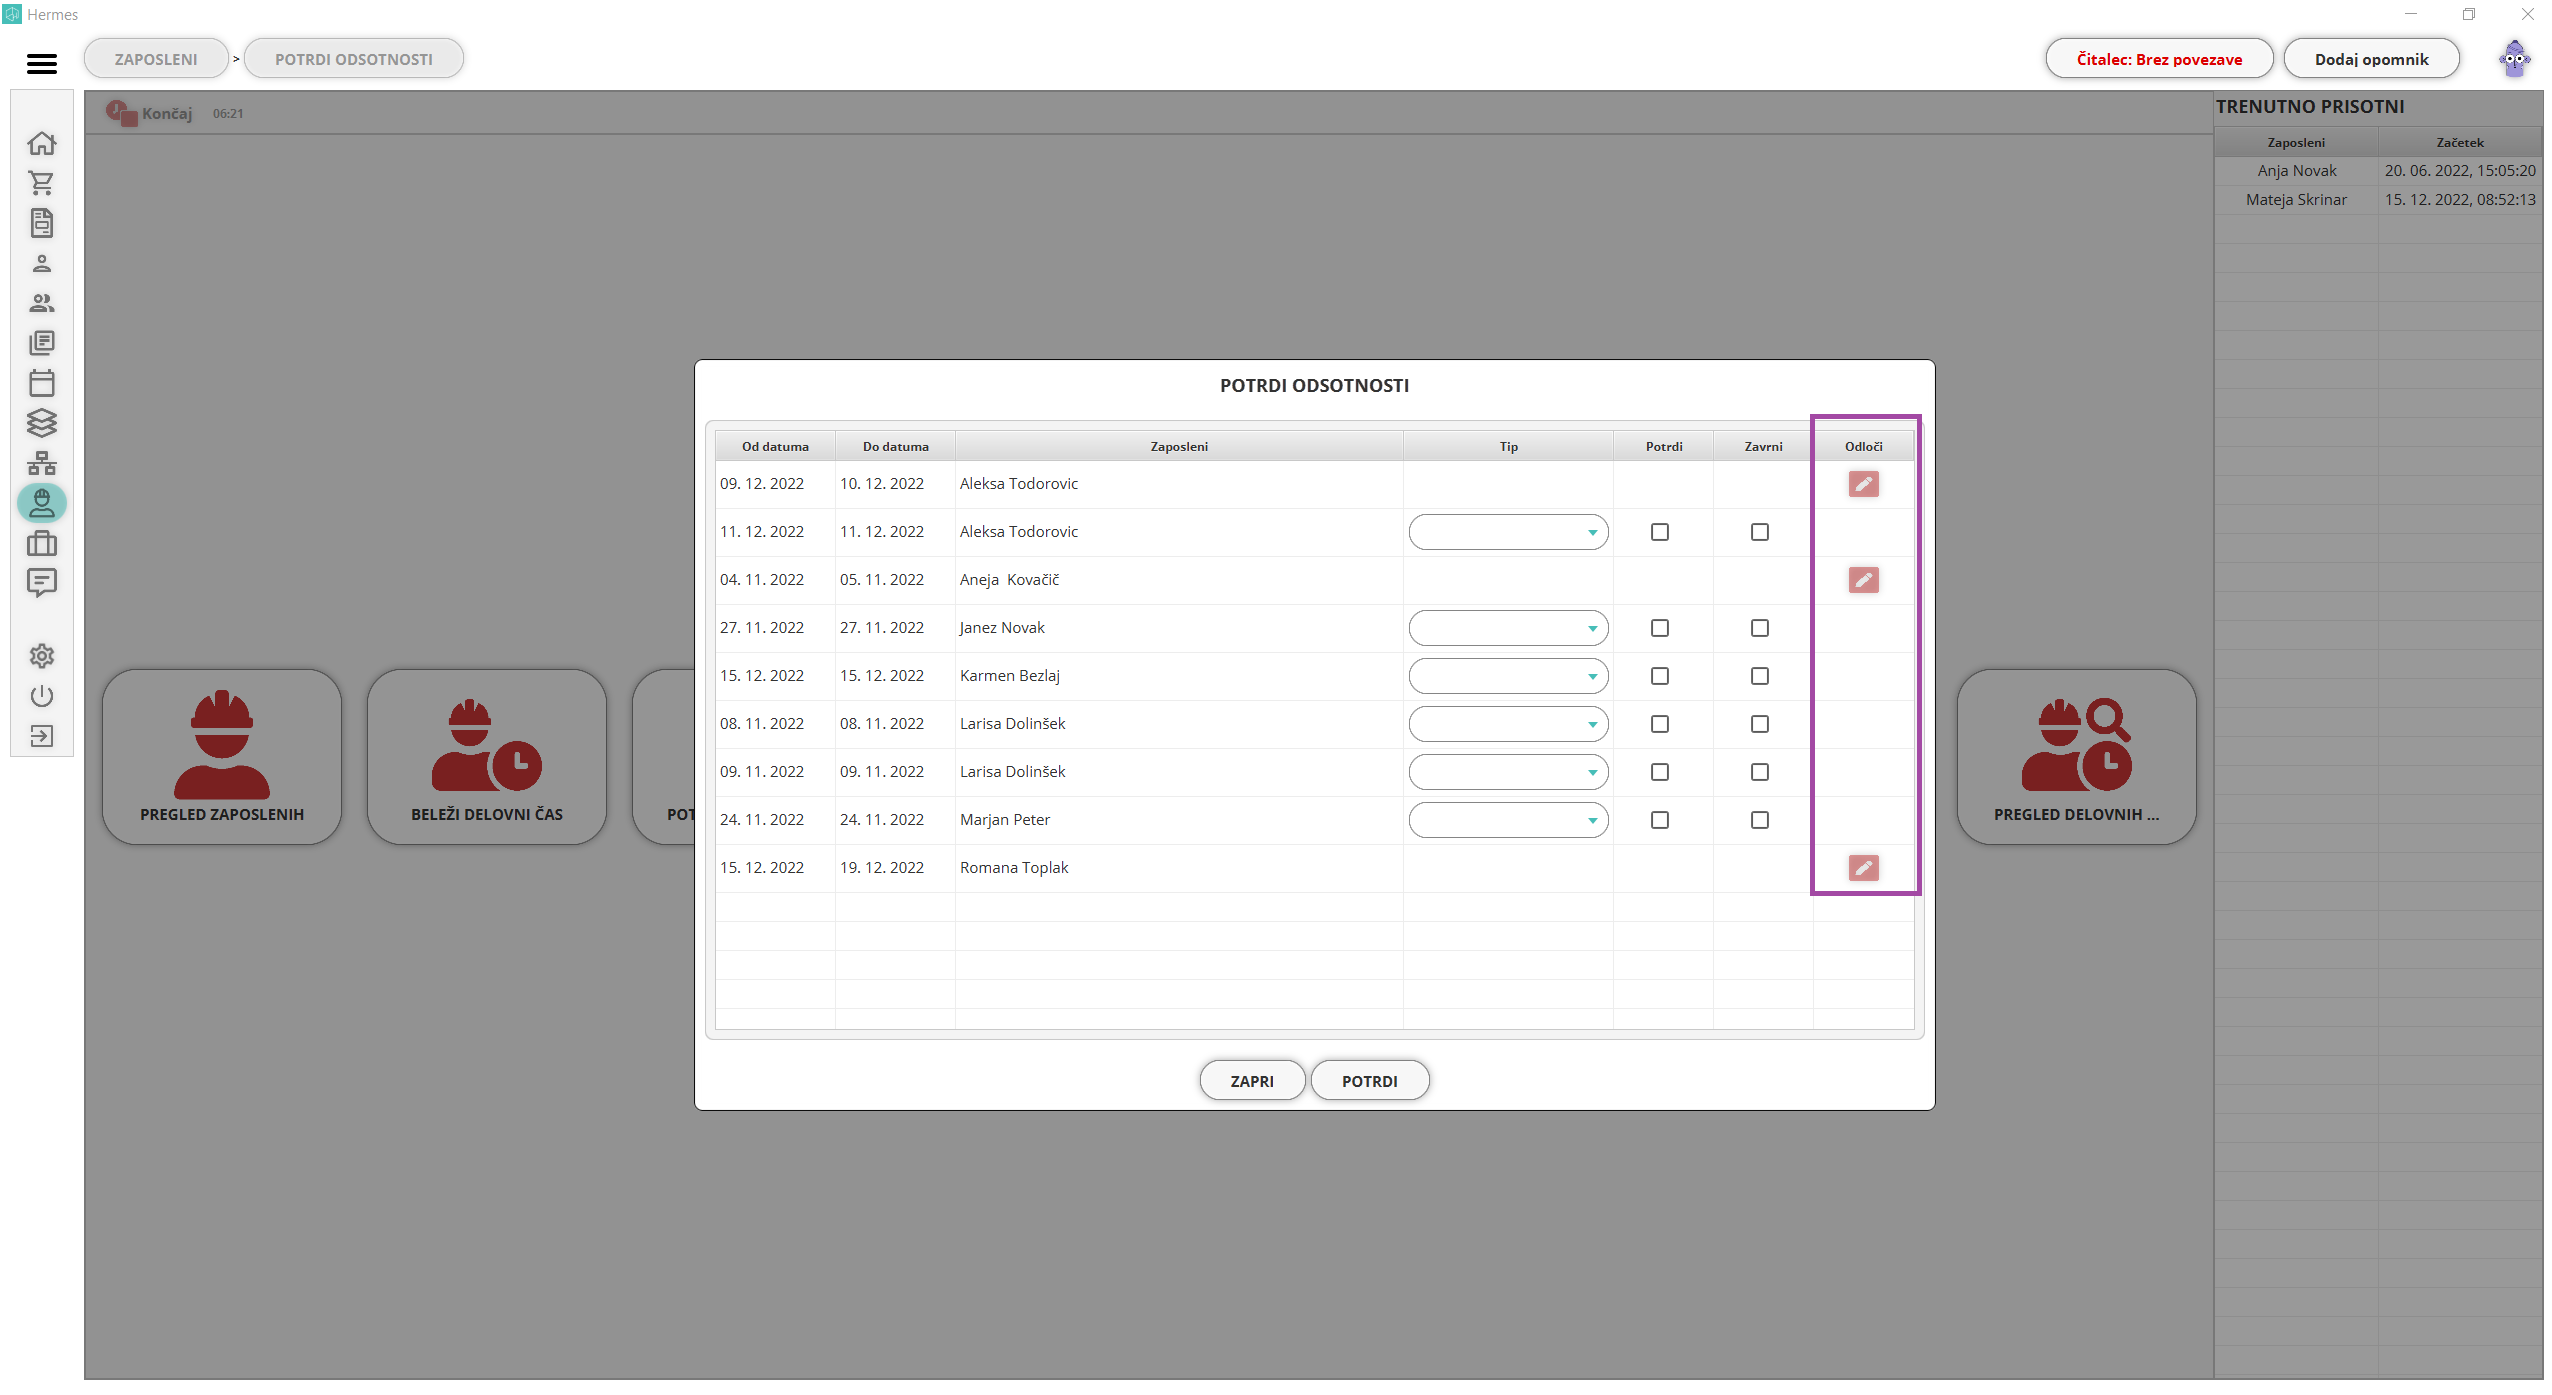The image size is (2552, 1395).
Task: Open Tip dropdown for Larisa Dolinšek 08. 11. 2022
Action: pyautogui.click(x=1508, y=724)
